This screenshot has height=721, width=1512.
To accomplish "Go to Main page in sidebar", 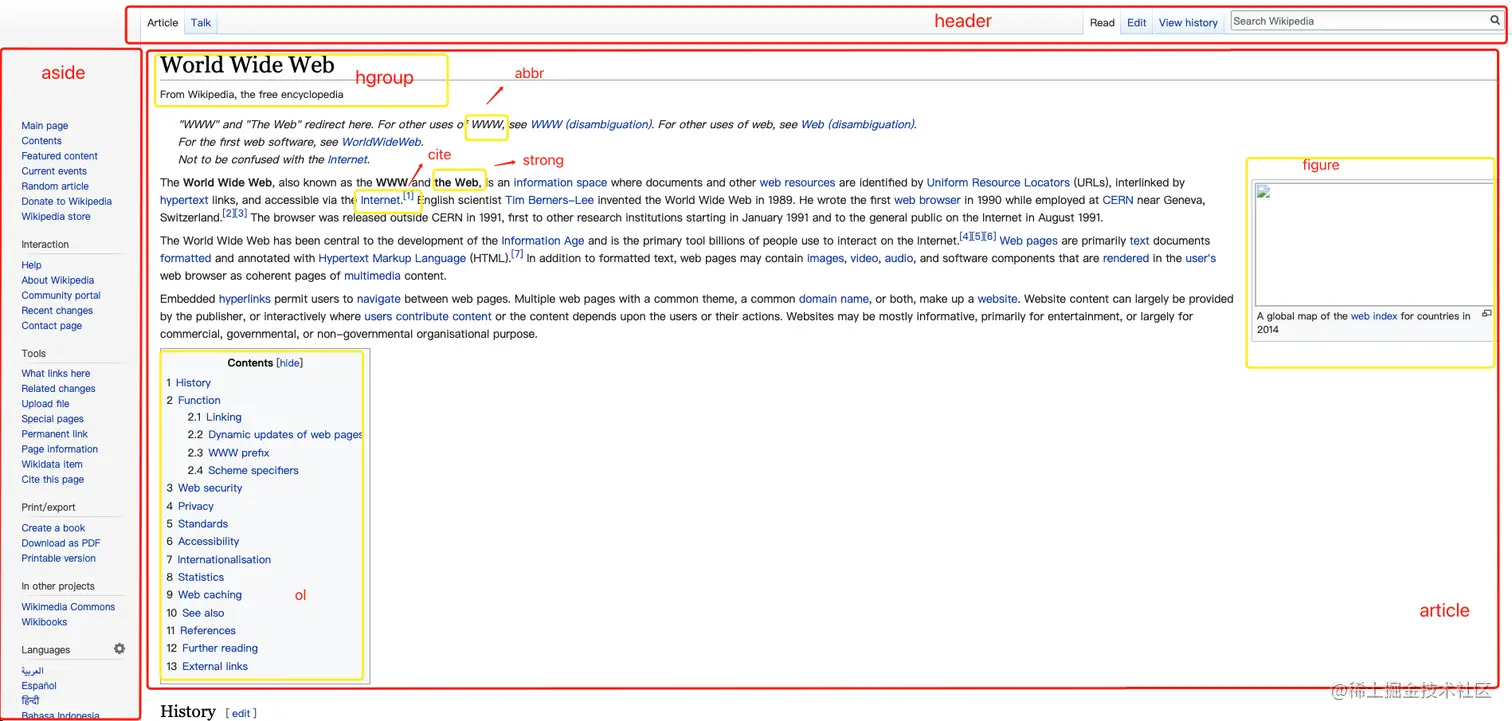I will 45,126.
